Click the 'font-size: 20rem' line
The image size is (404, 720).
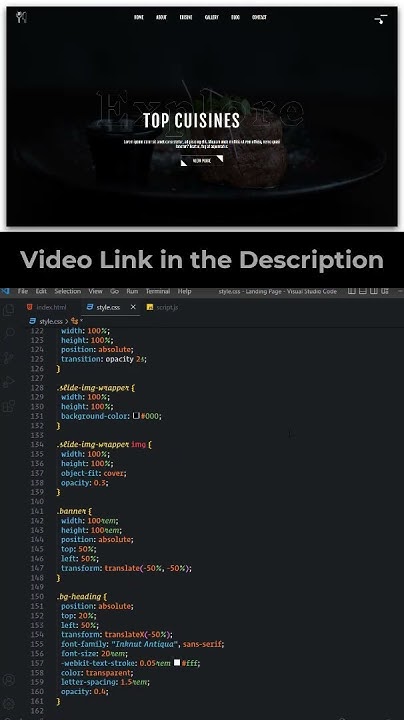click(94, 653)
